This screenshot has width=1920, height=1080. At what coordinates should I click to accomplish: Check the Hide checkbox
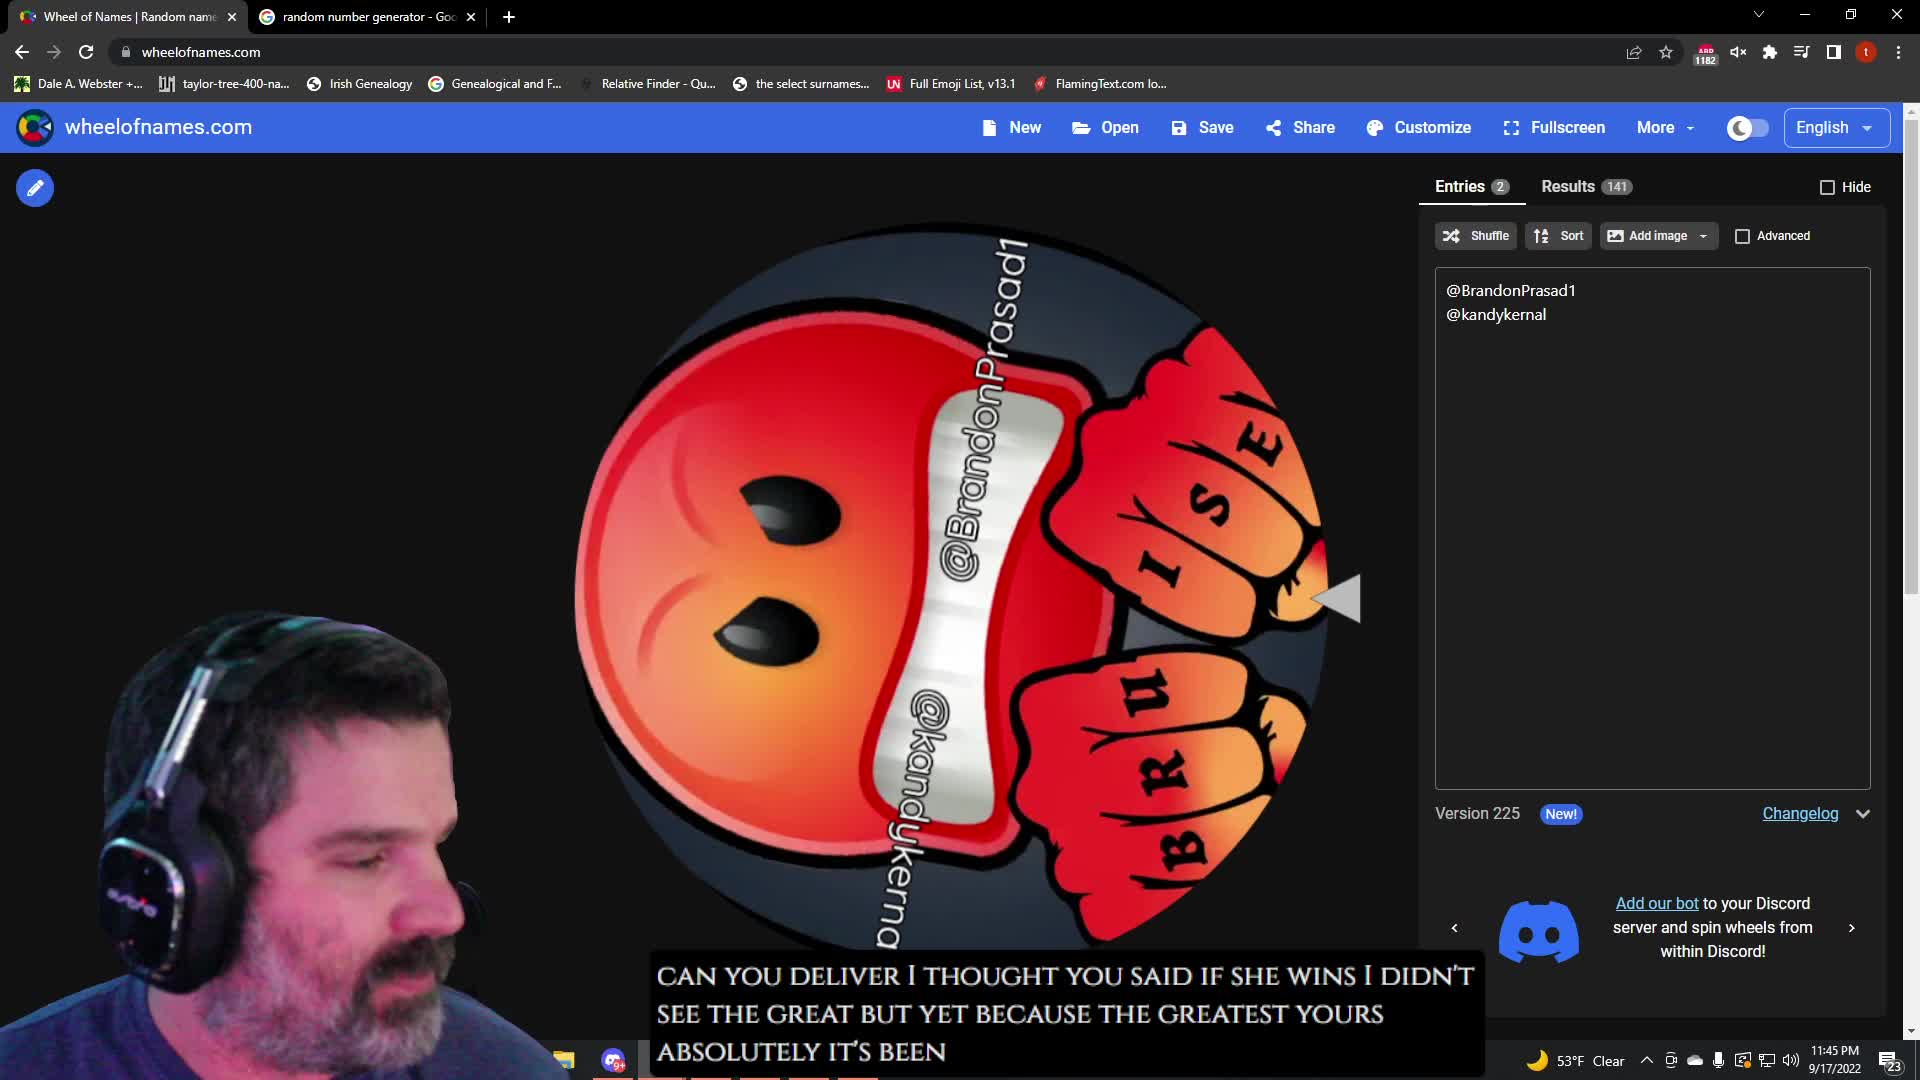point(1827,187)
